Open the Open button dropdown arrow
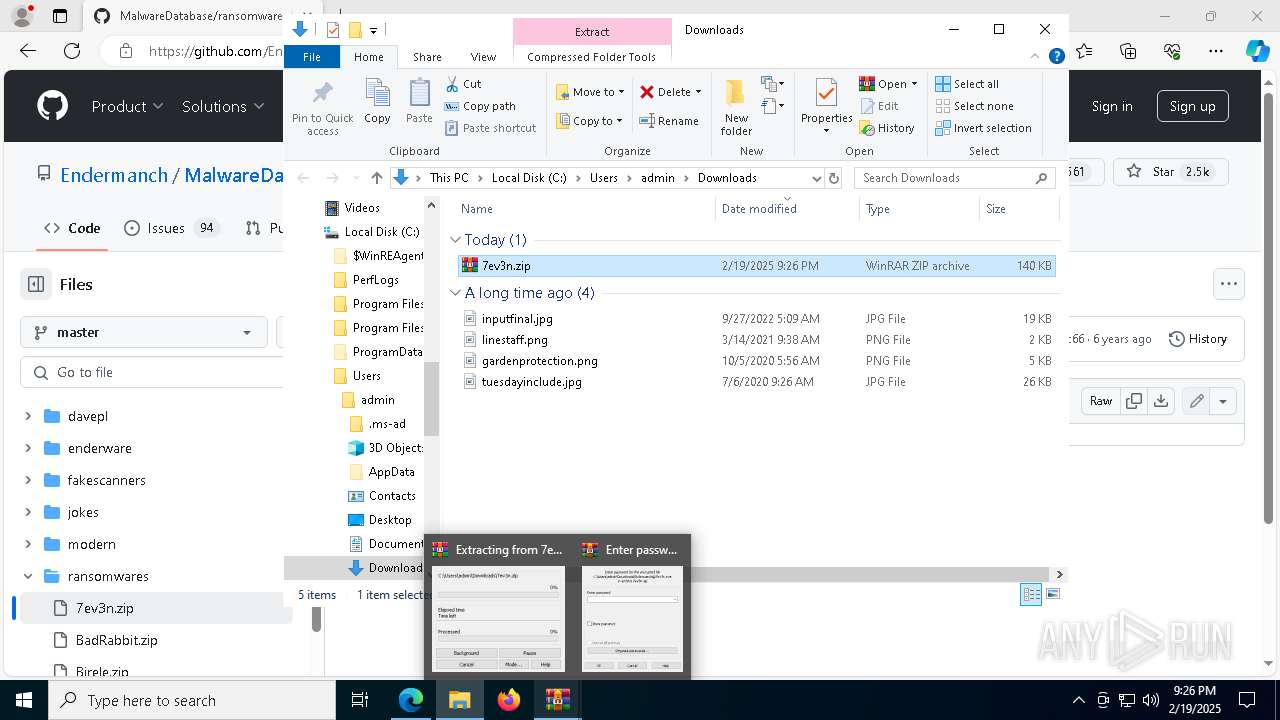 click(914, 84)
